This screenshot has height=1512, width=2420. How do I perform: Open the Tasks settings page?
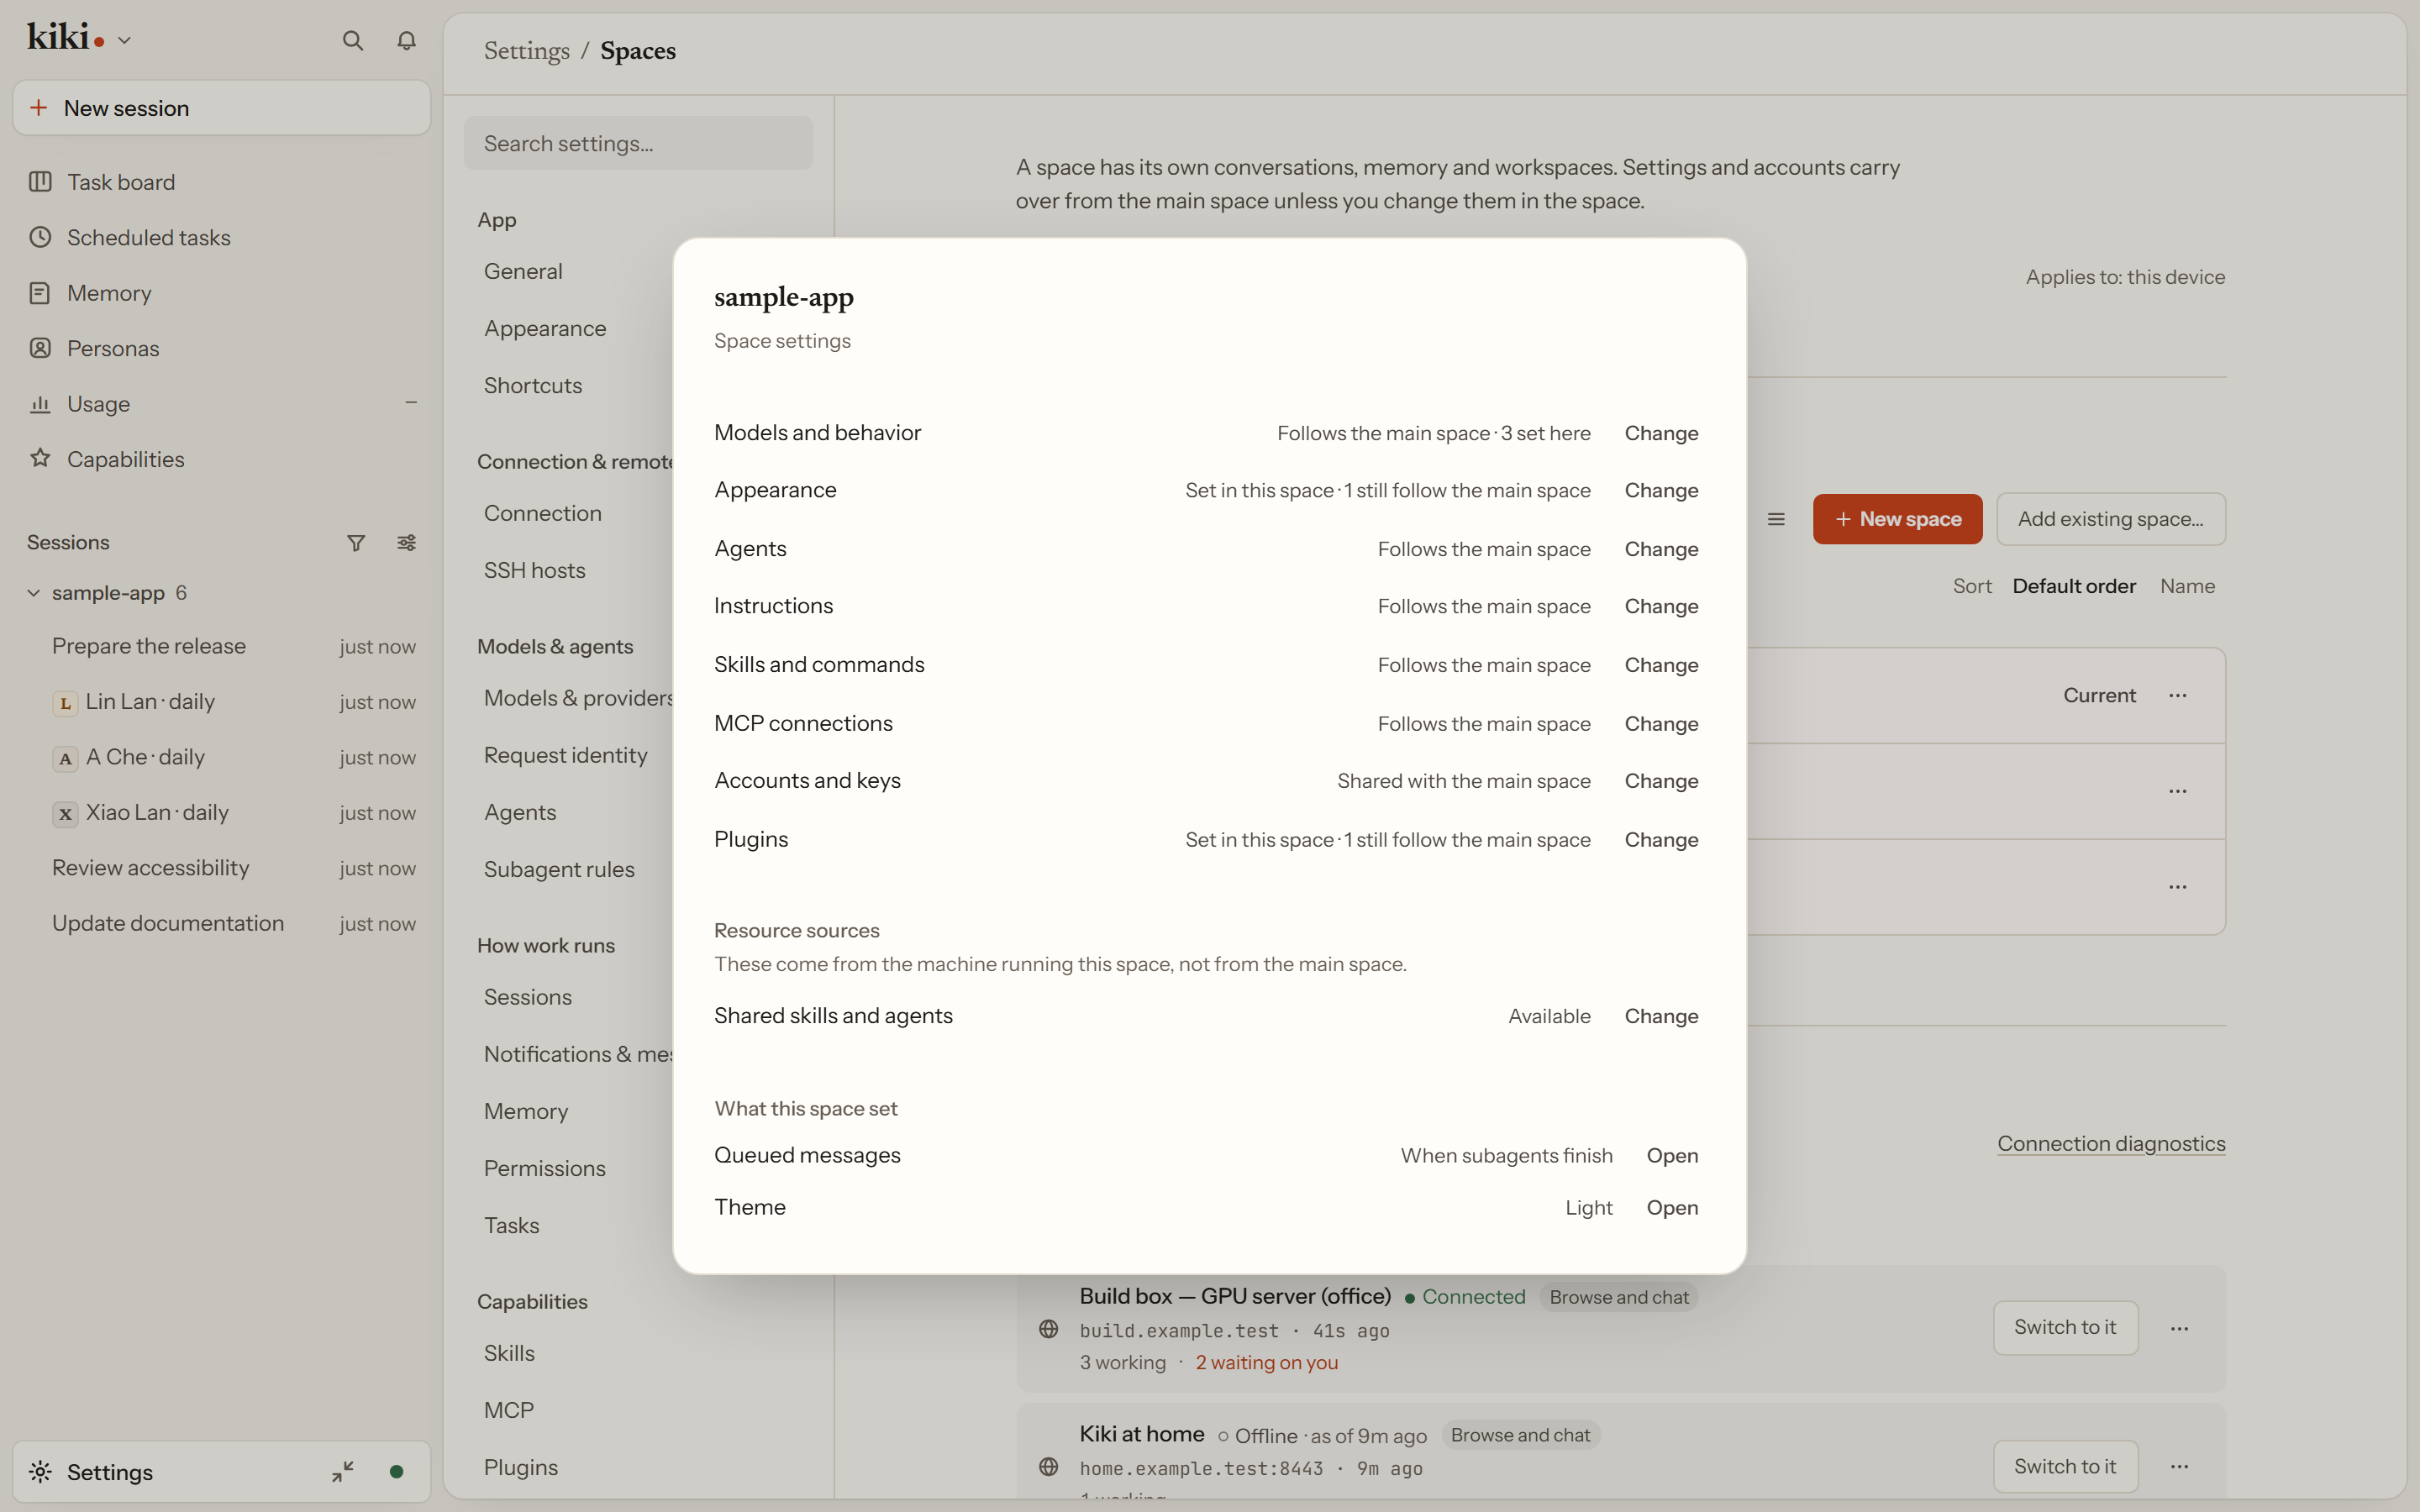tap(512, 1226)
